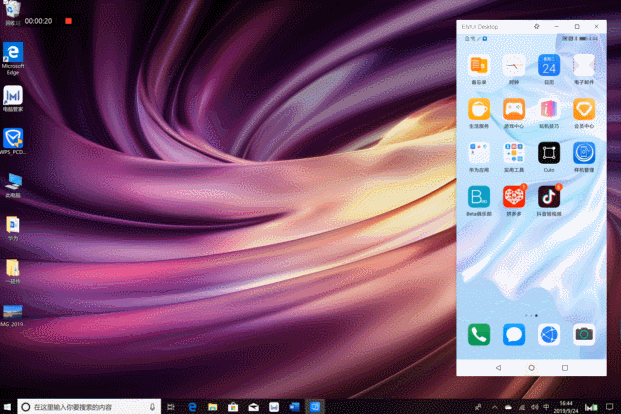
Task: Open the Member Center diamond app
Action: [x=584, y=109]
